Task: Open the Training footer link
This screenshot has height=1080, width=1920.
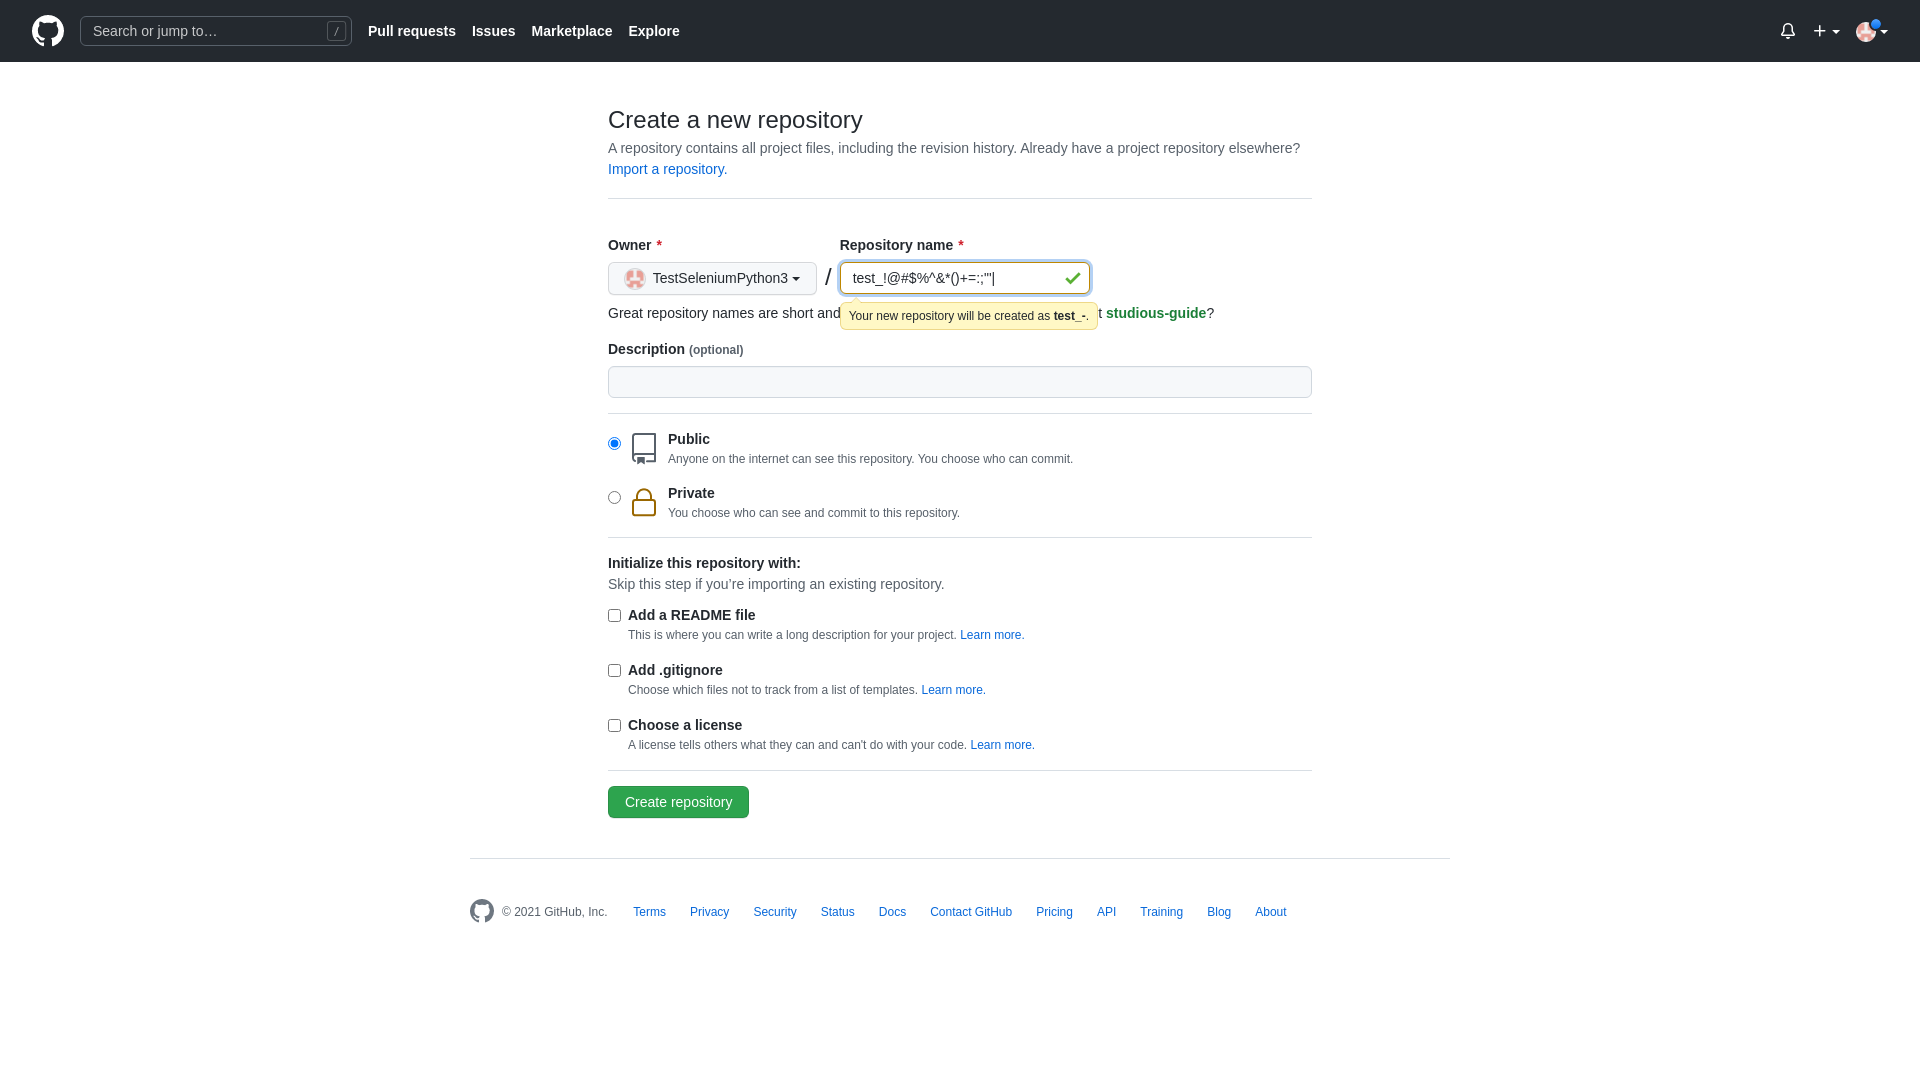Action: (1161, 912)
